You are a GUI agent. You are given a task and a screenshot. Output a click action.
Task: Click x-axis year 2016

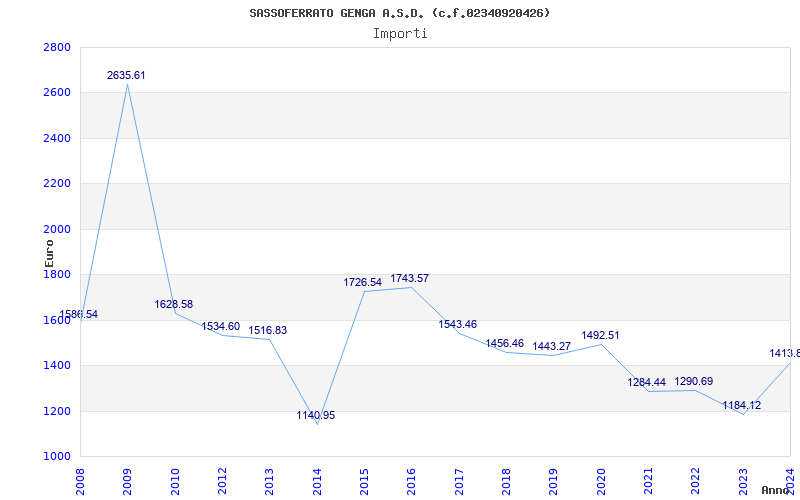[412, 481]
